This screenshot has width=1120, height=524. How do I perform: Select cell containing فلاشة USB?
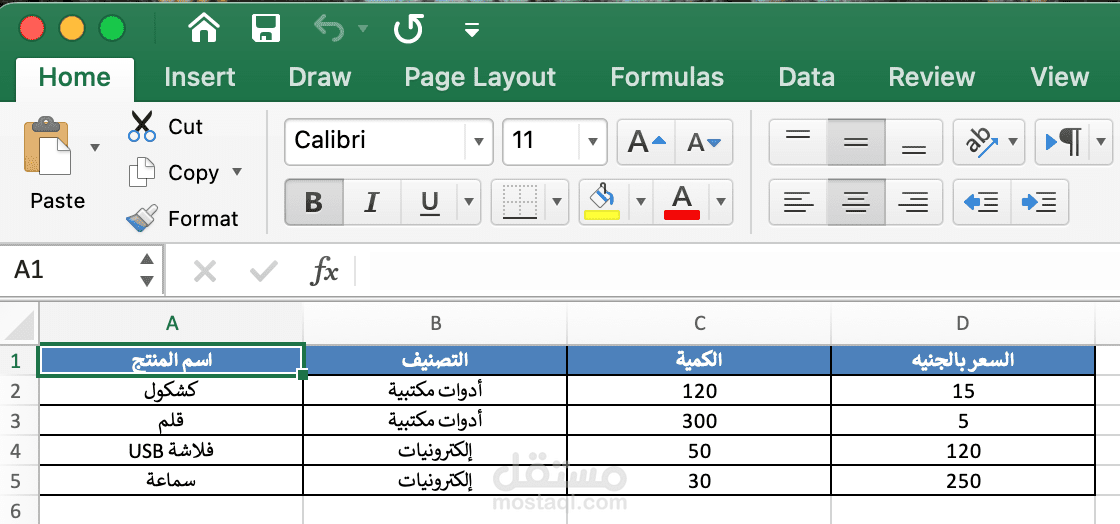(x=171, y=450)
